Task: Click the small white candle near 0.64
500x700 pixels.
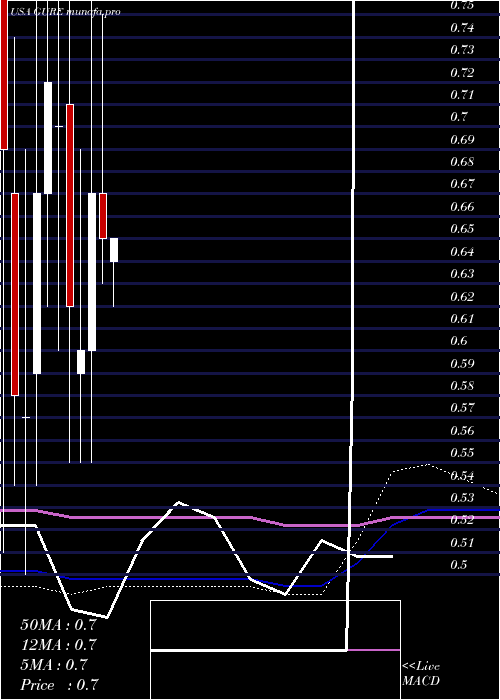Action: (x=114, y=250)
